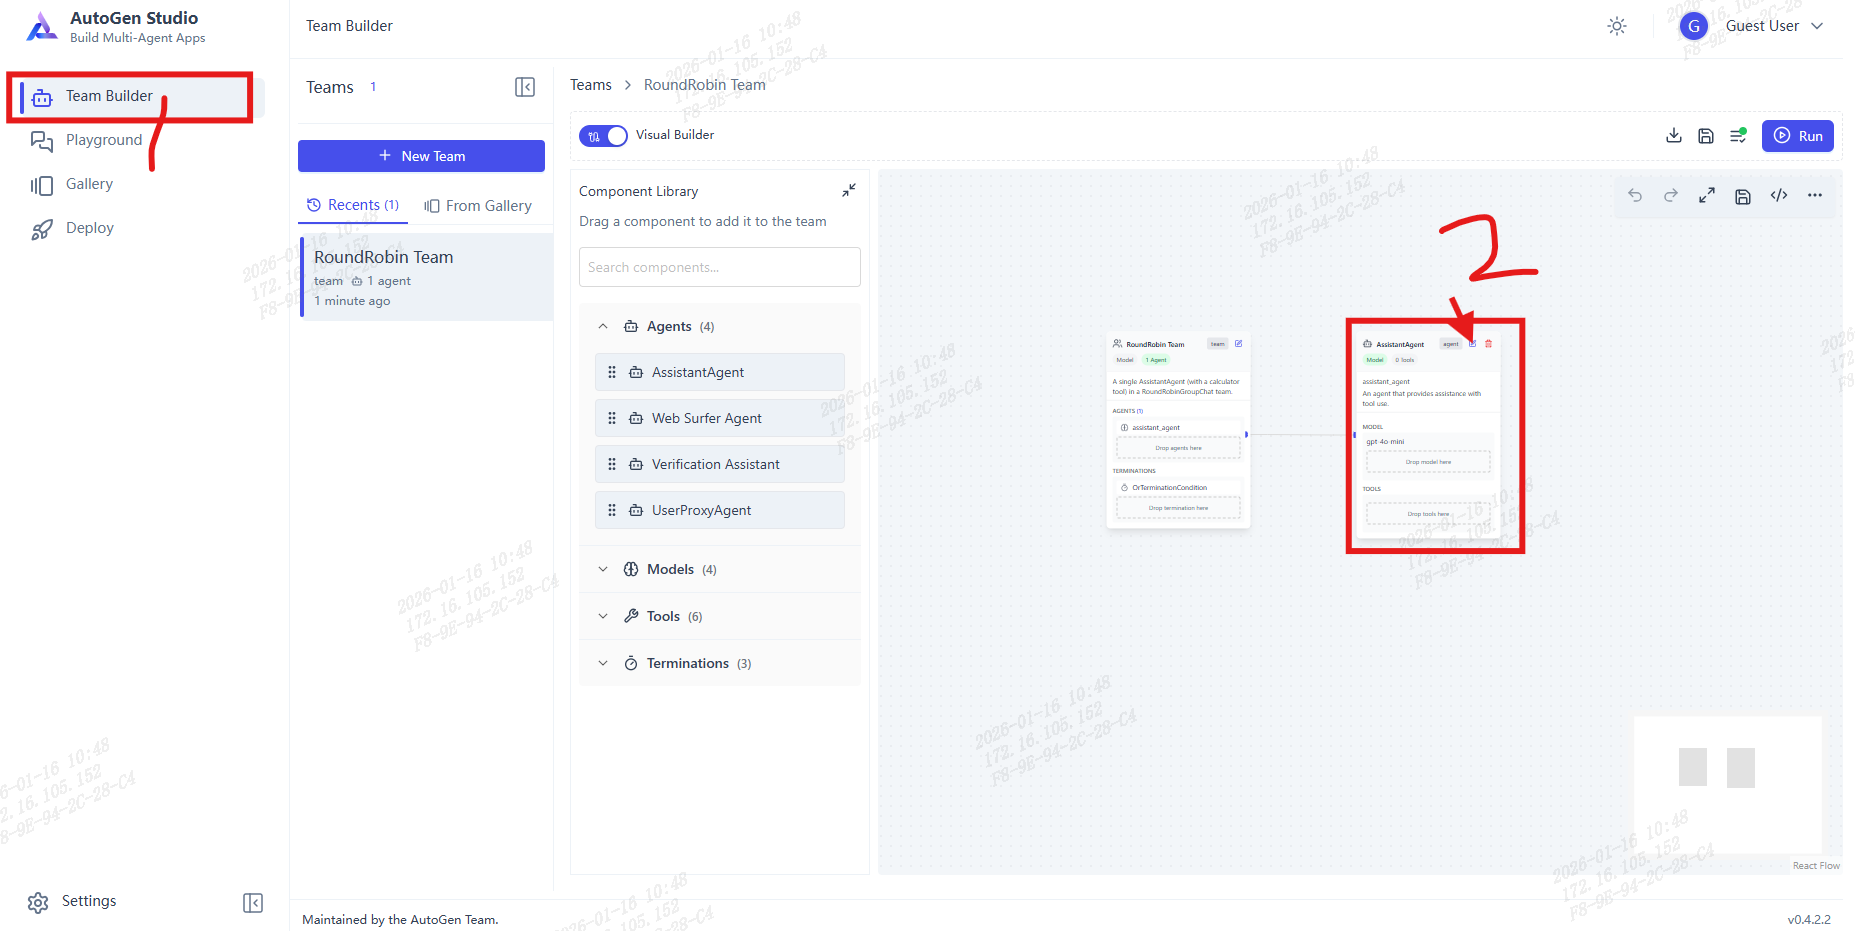Open the canvas more options ellipsis

[x=1814, y=196]
